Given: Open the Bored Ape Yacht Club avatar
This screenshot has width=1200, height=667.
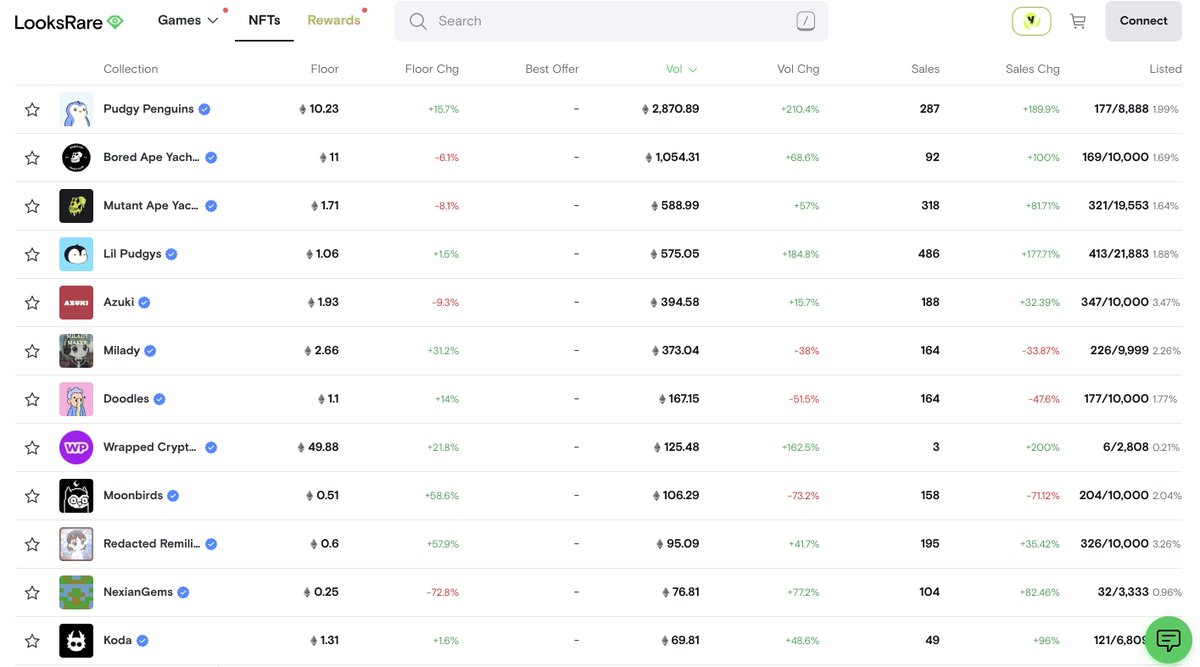Looking at the screenshot, I should tap(76, 157).
